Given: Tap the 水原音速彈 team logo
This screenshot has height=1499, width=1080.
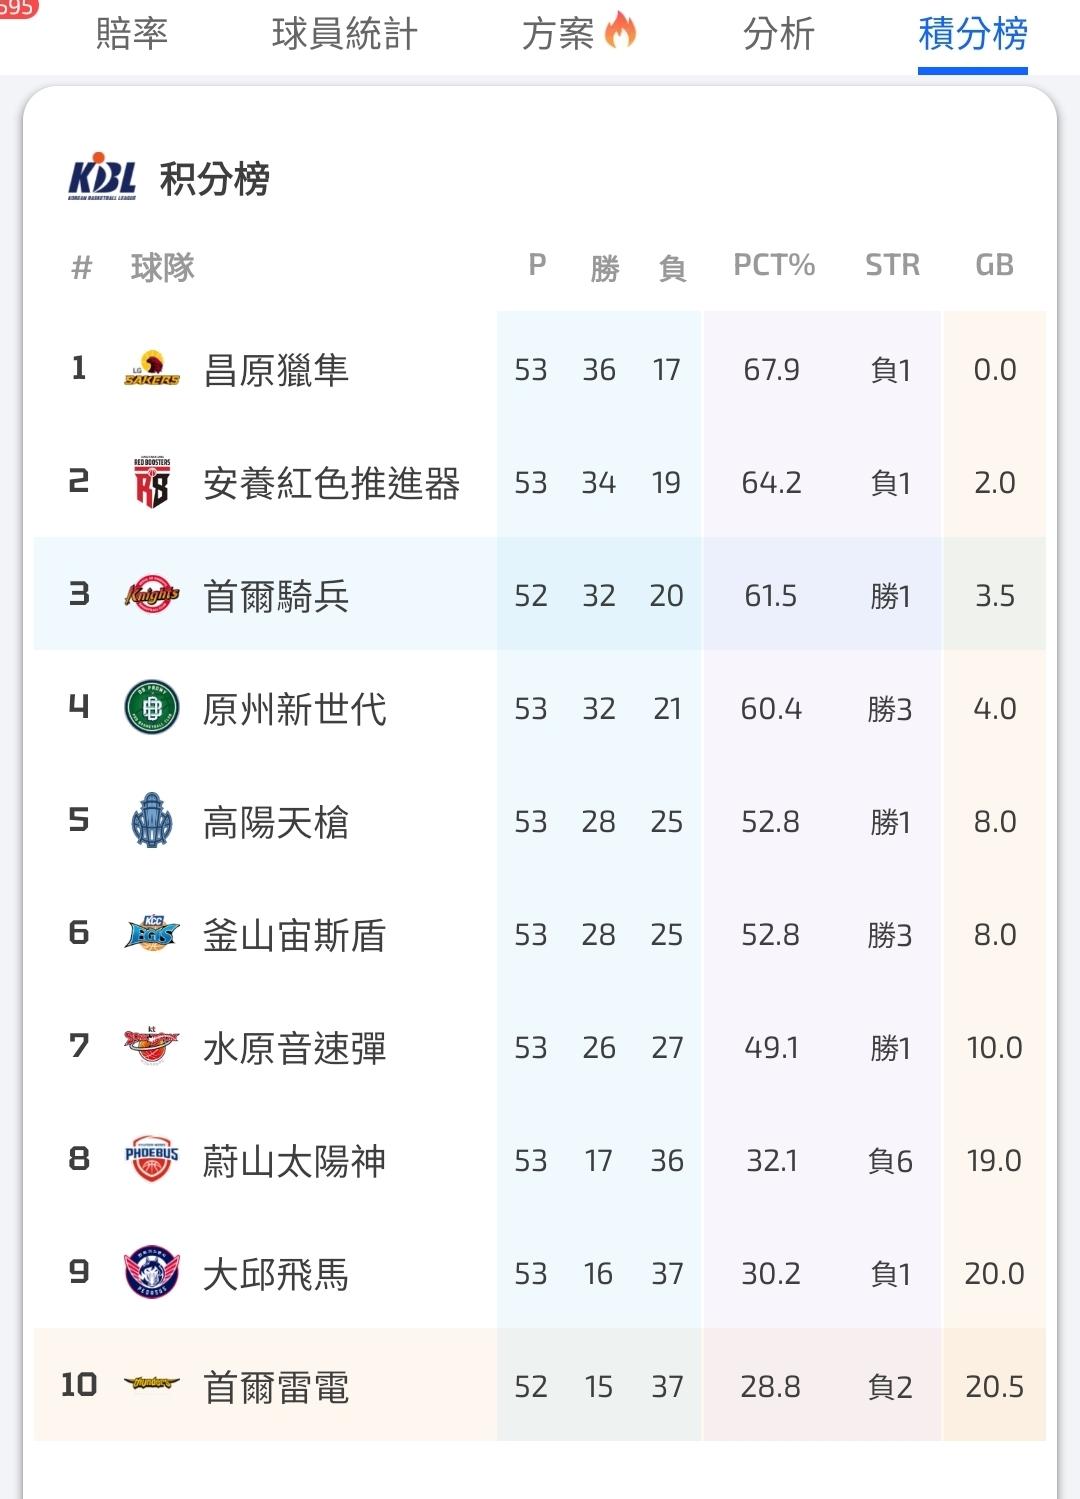Looking at the screenshot, I should click(x=152, y=1048).
